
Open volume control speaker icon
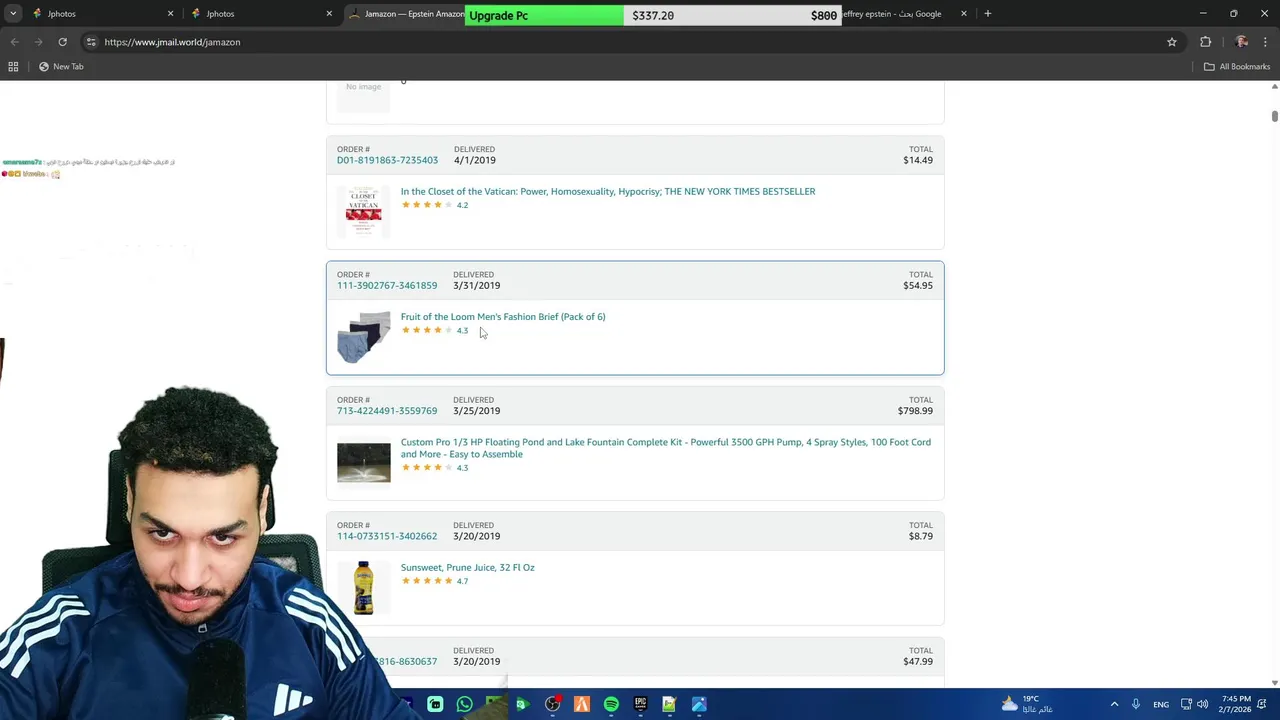click(1202, 704)
